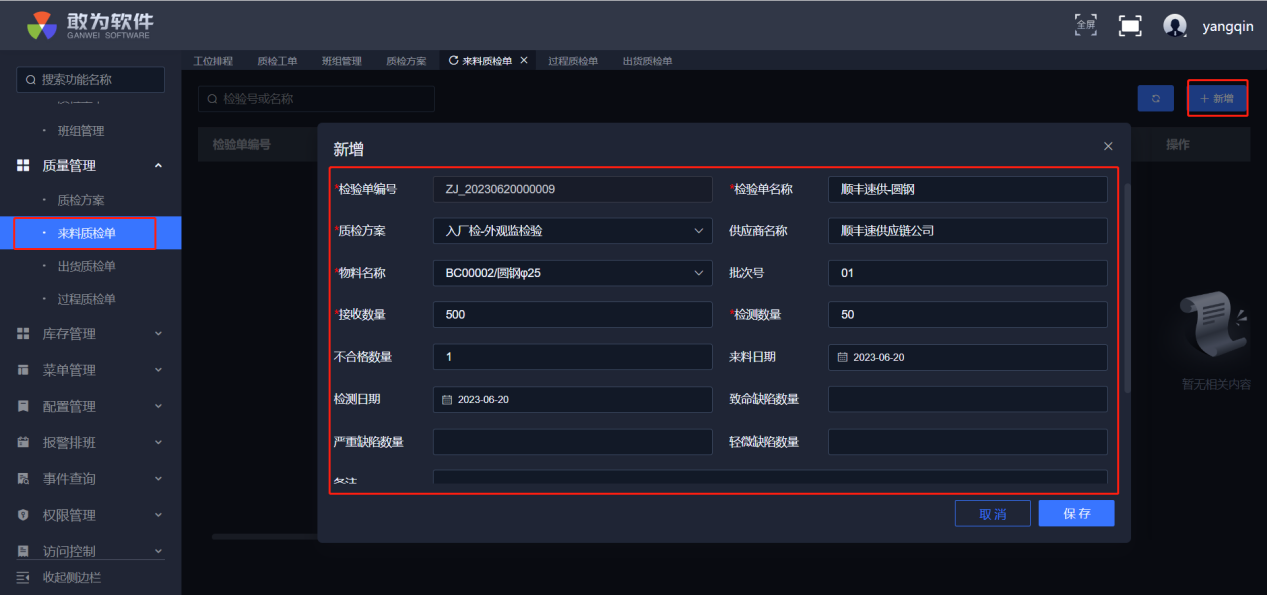
Task: Click the 接收数量 input showing 500
Action: [573, 315]
